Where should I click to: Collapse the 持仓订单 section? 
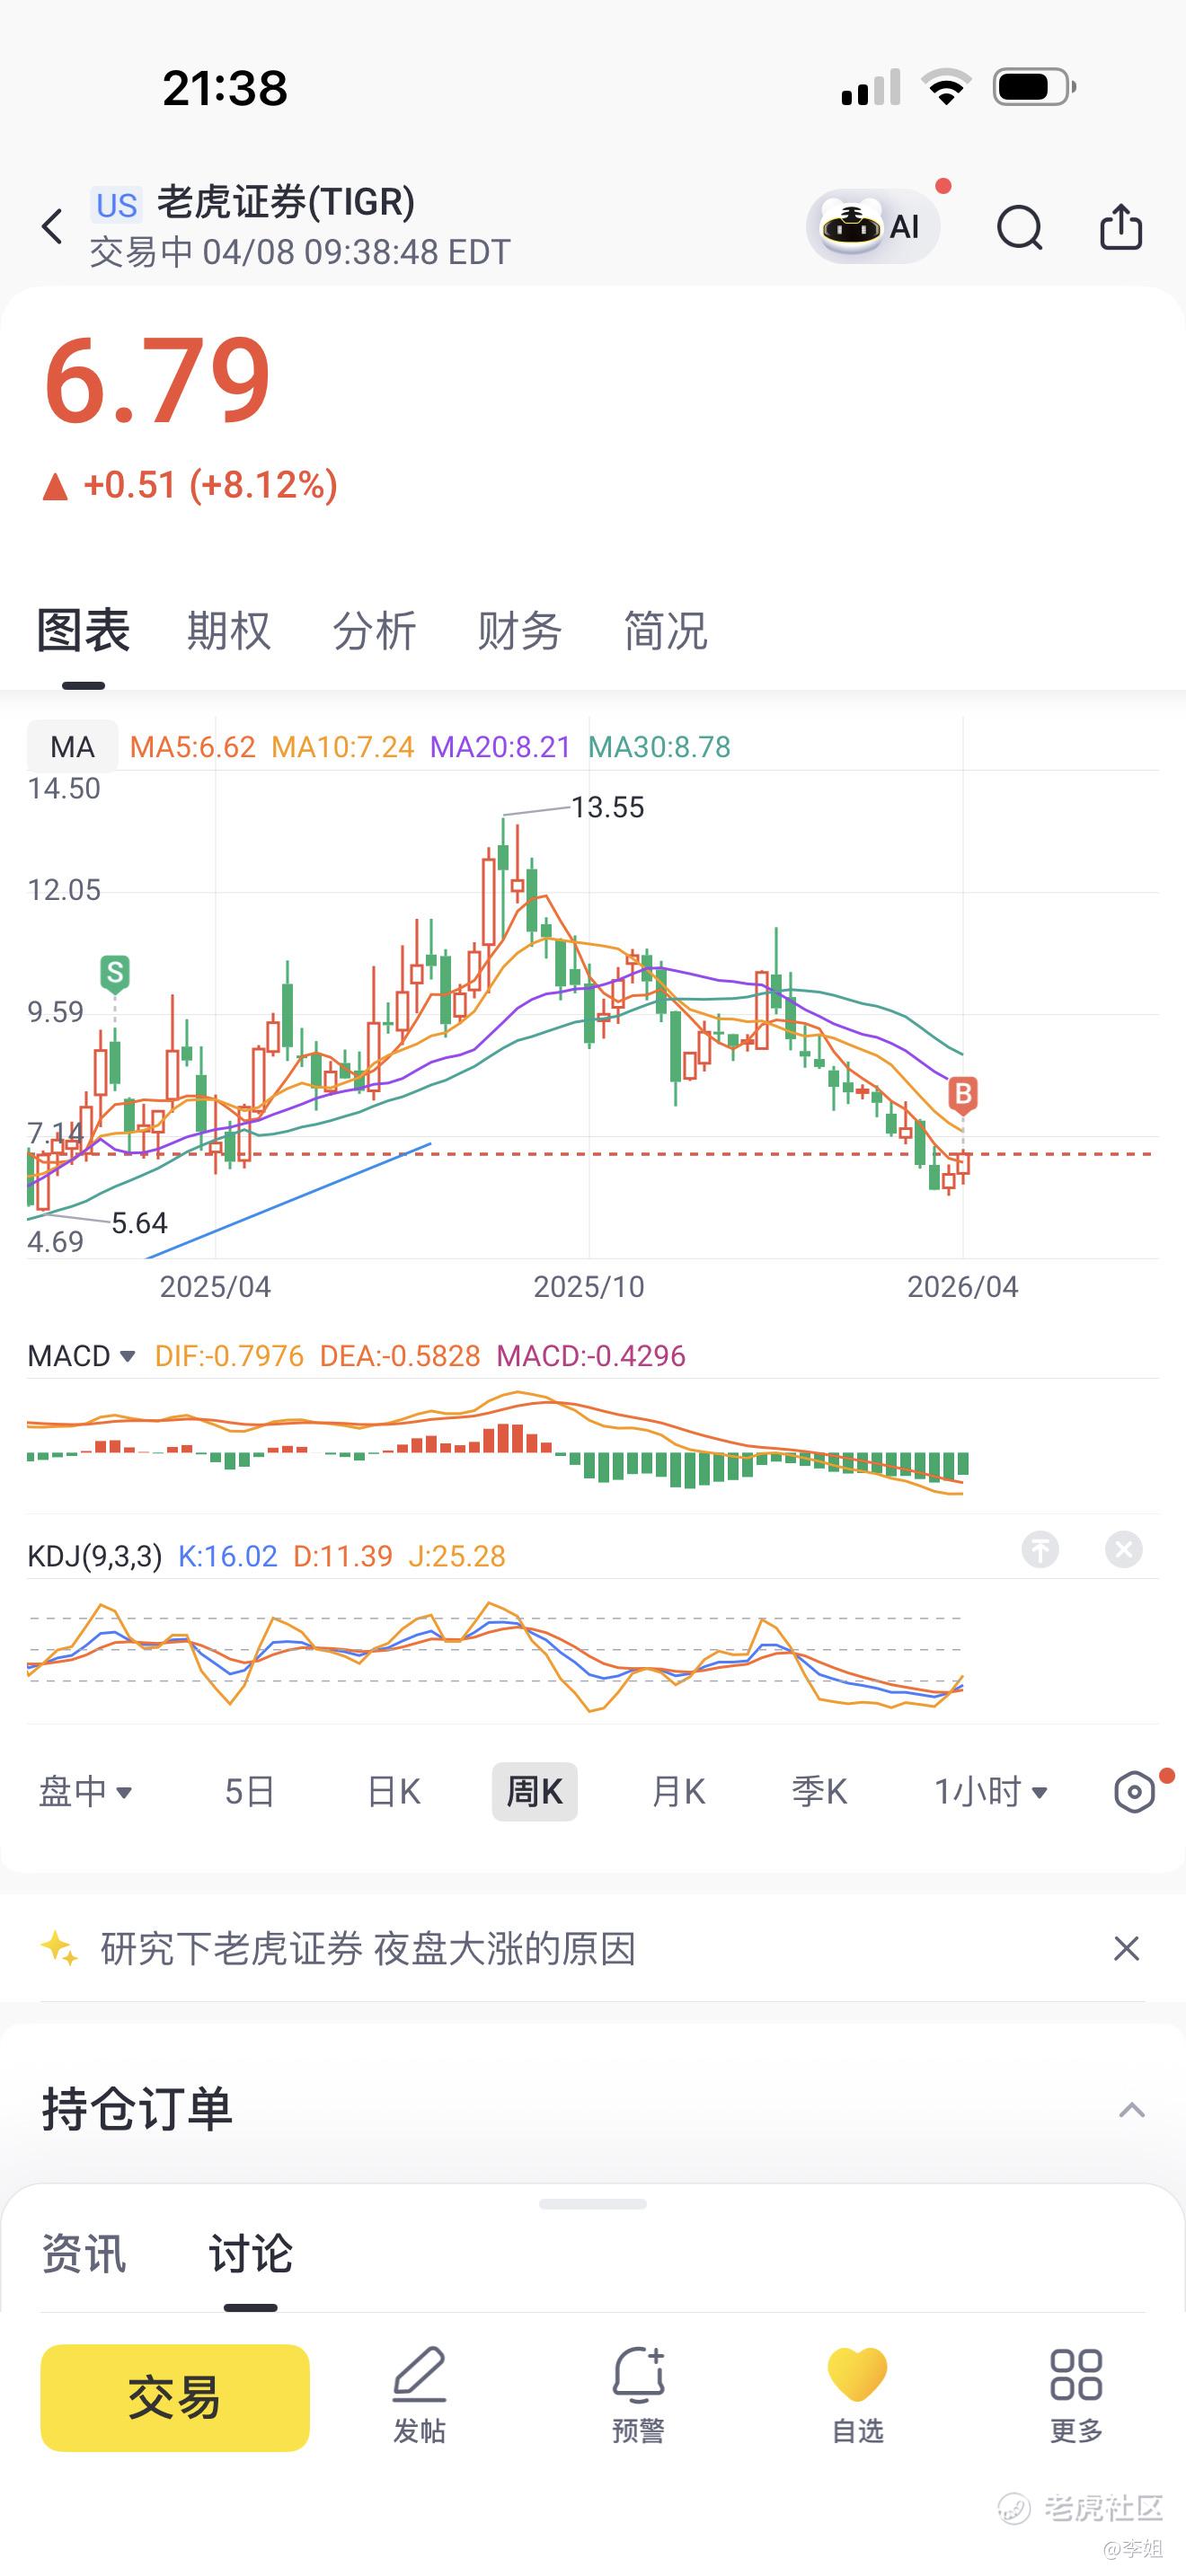[1132, 2110]
